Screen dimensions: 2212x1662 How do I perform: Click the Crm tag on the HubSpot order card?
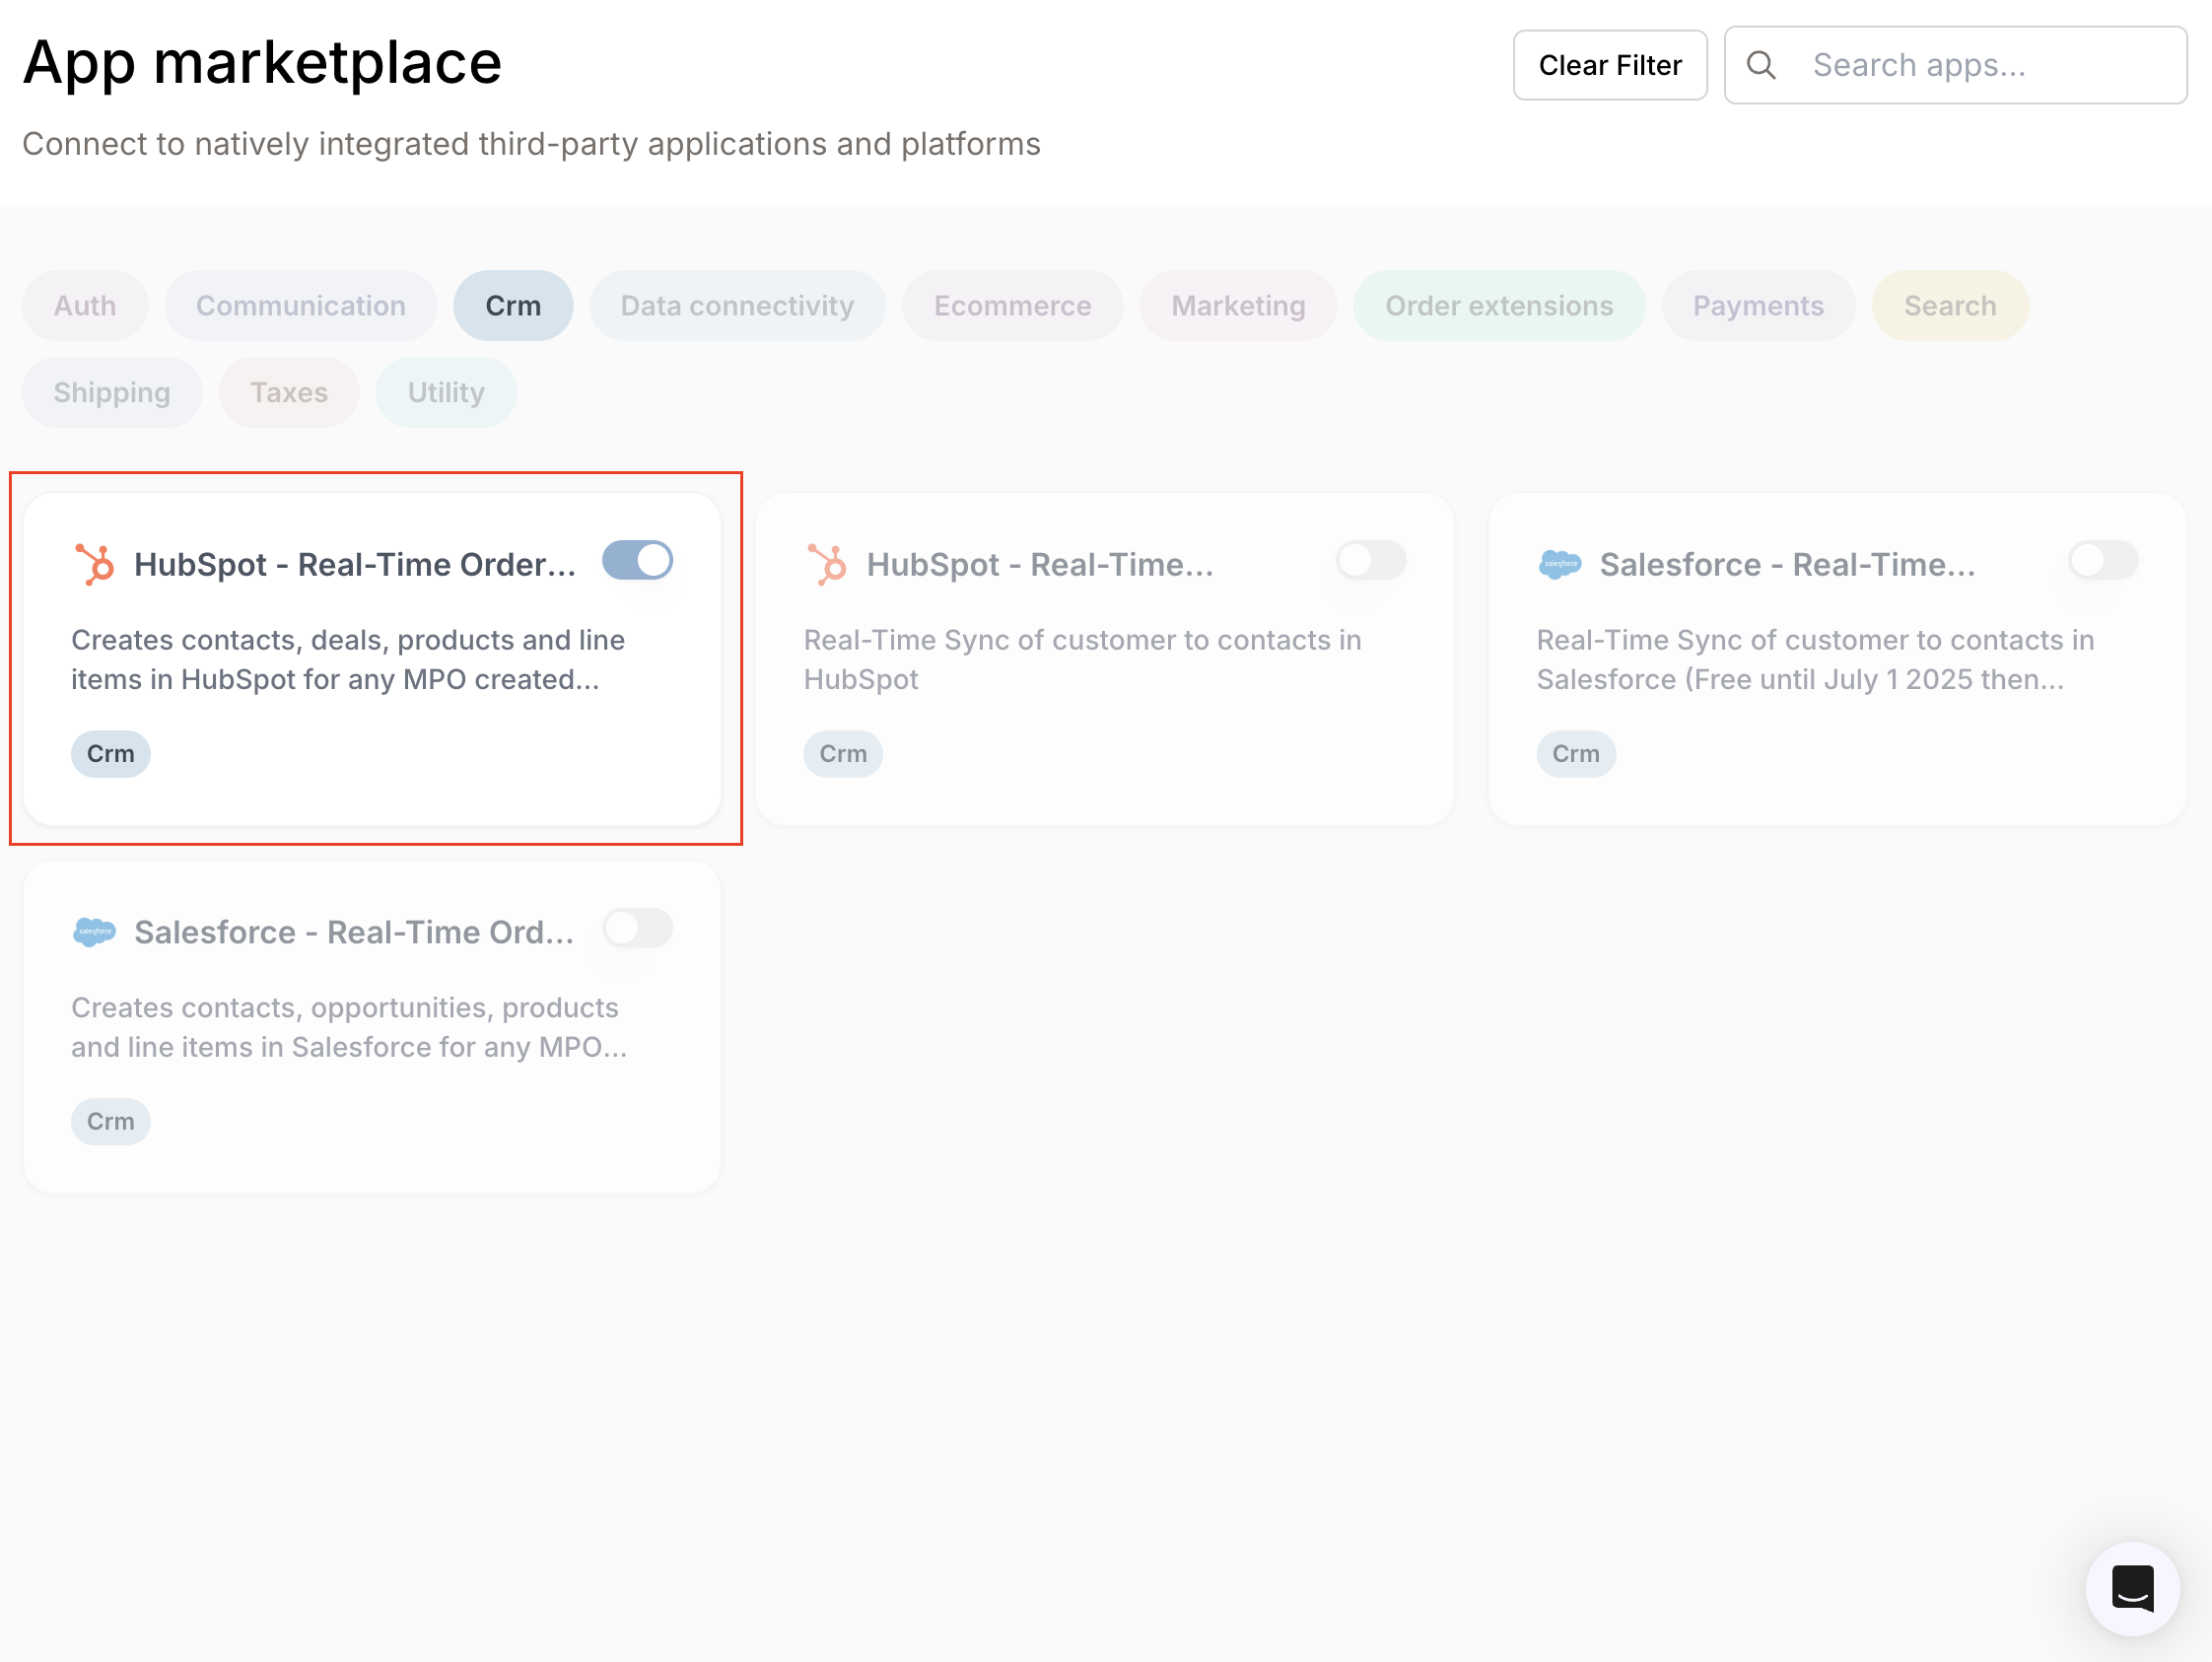click(110, 753)
